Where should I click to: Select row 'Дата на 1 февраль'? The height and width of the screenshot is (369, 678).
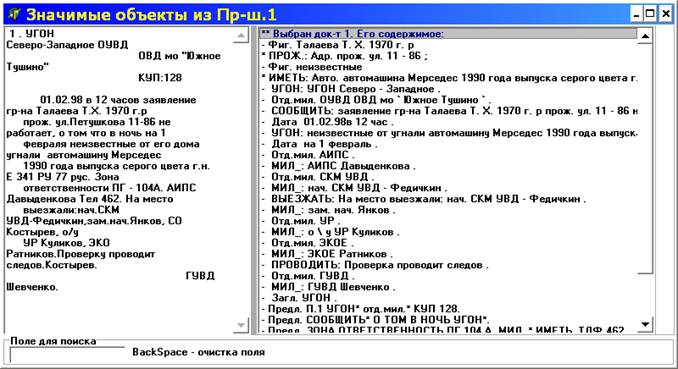[x=448, y=144]
